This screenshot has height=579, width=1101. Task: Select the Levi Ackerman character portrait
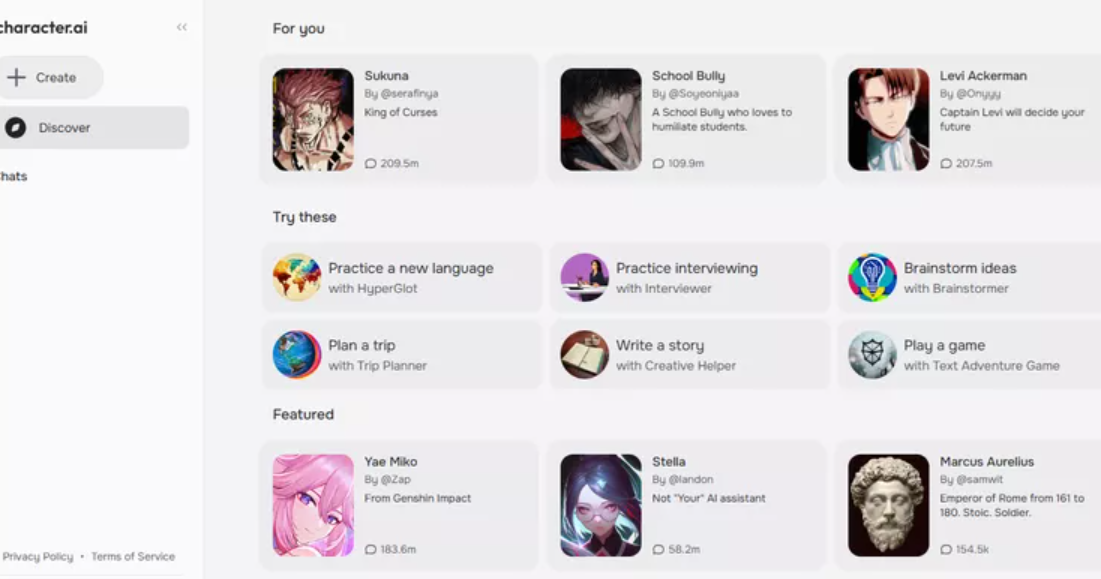point(888,119)
